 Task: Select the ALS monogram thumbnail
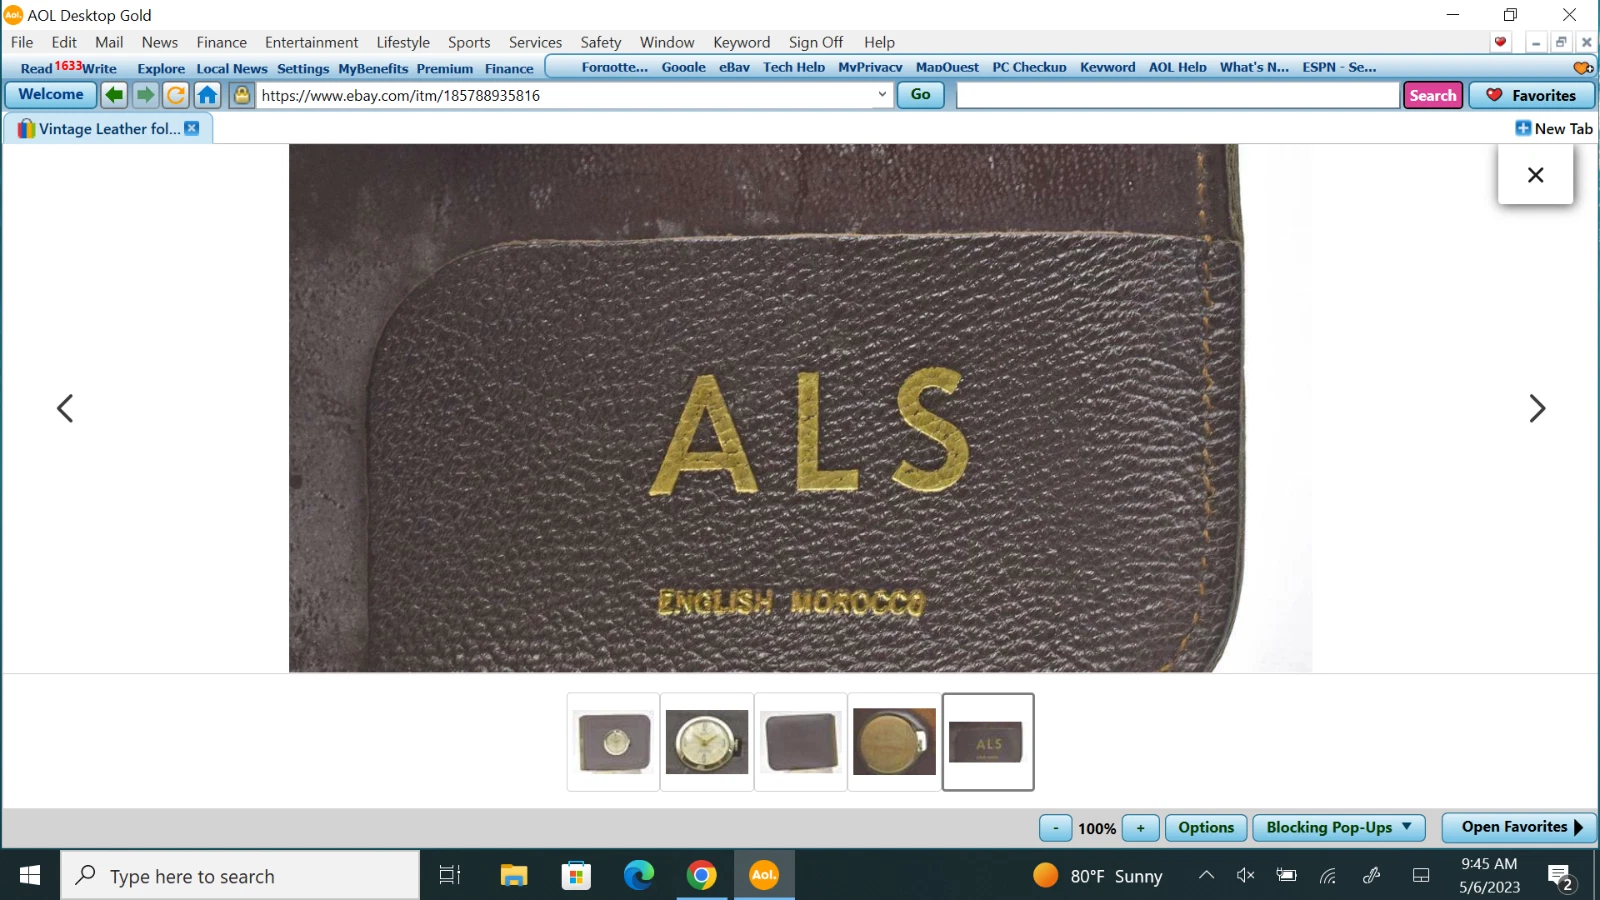click(988, 742)
